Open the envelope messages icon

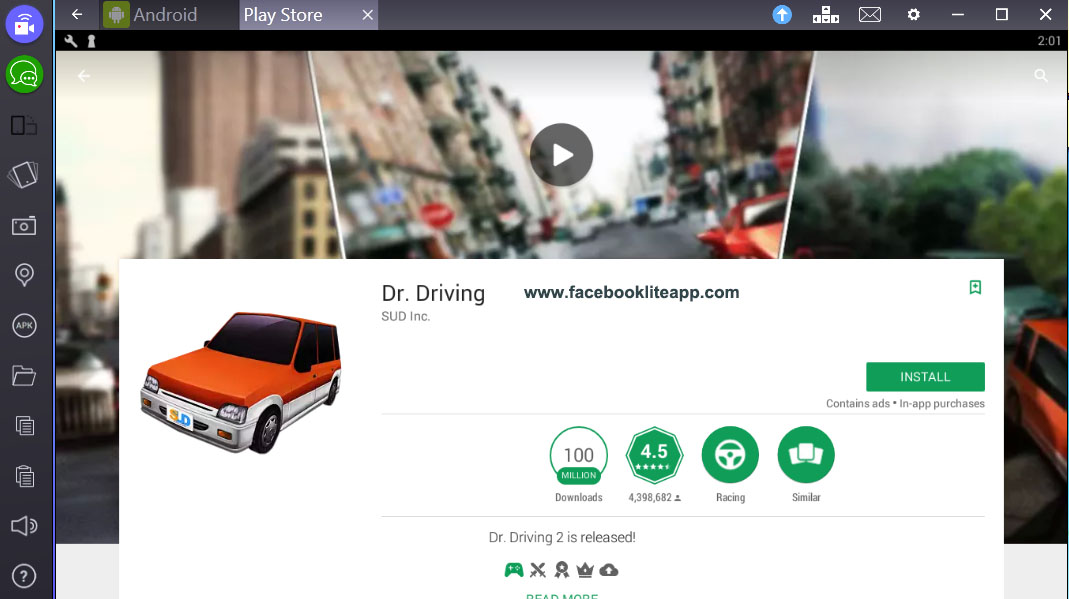pyautogui.click(x=870, y=14)
